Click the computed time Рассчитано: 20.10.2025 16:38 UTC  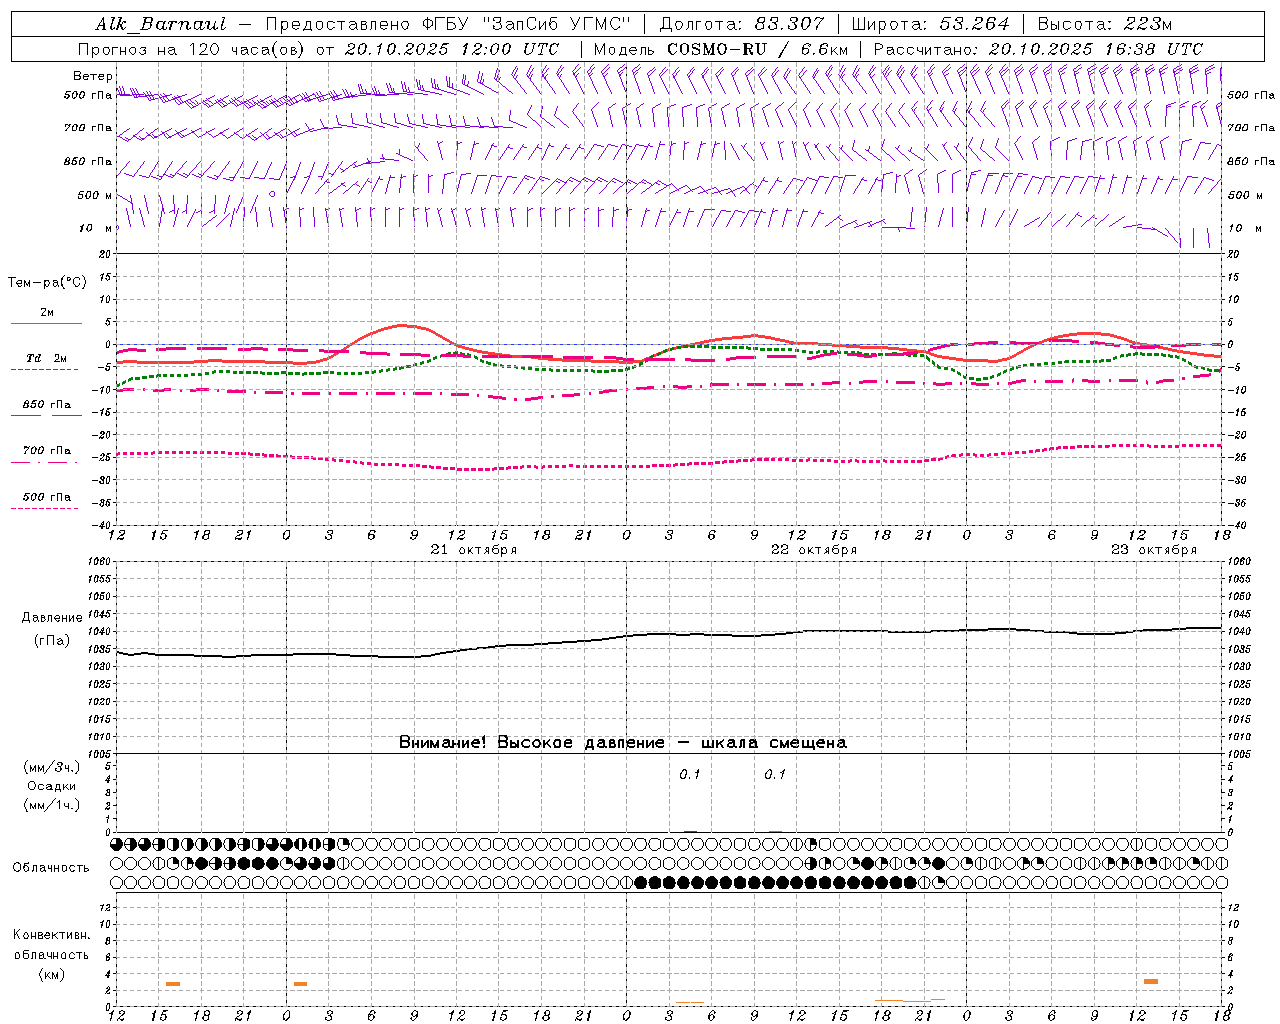(x=1038, y=49)
